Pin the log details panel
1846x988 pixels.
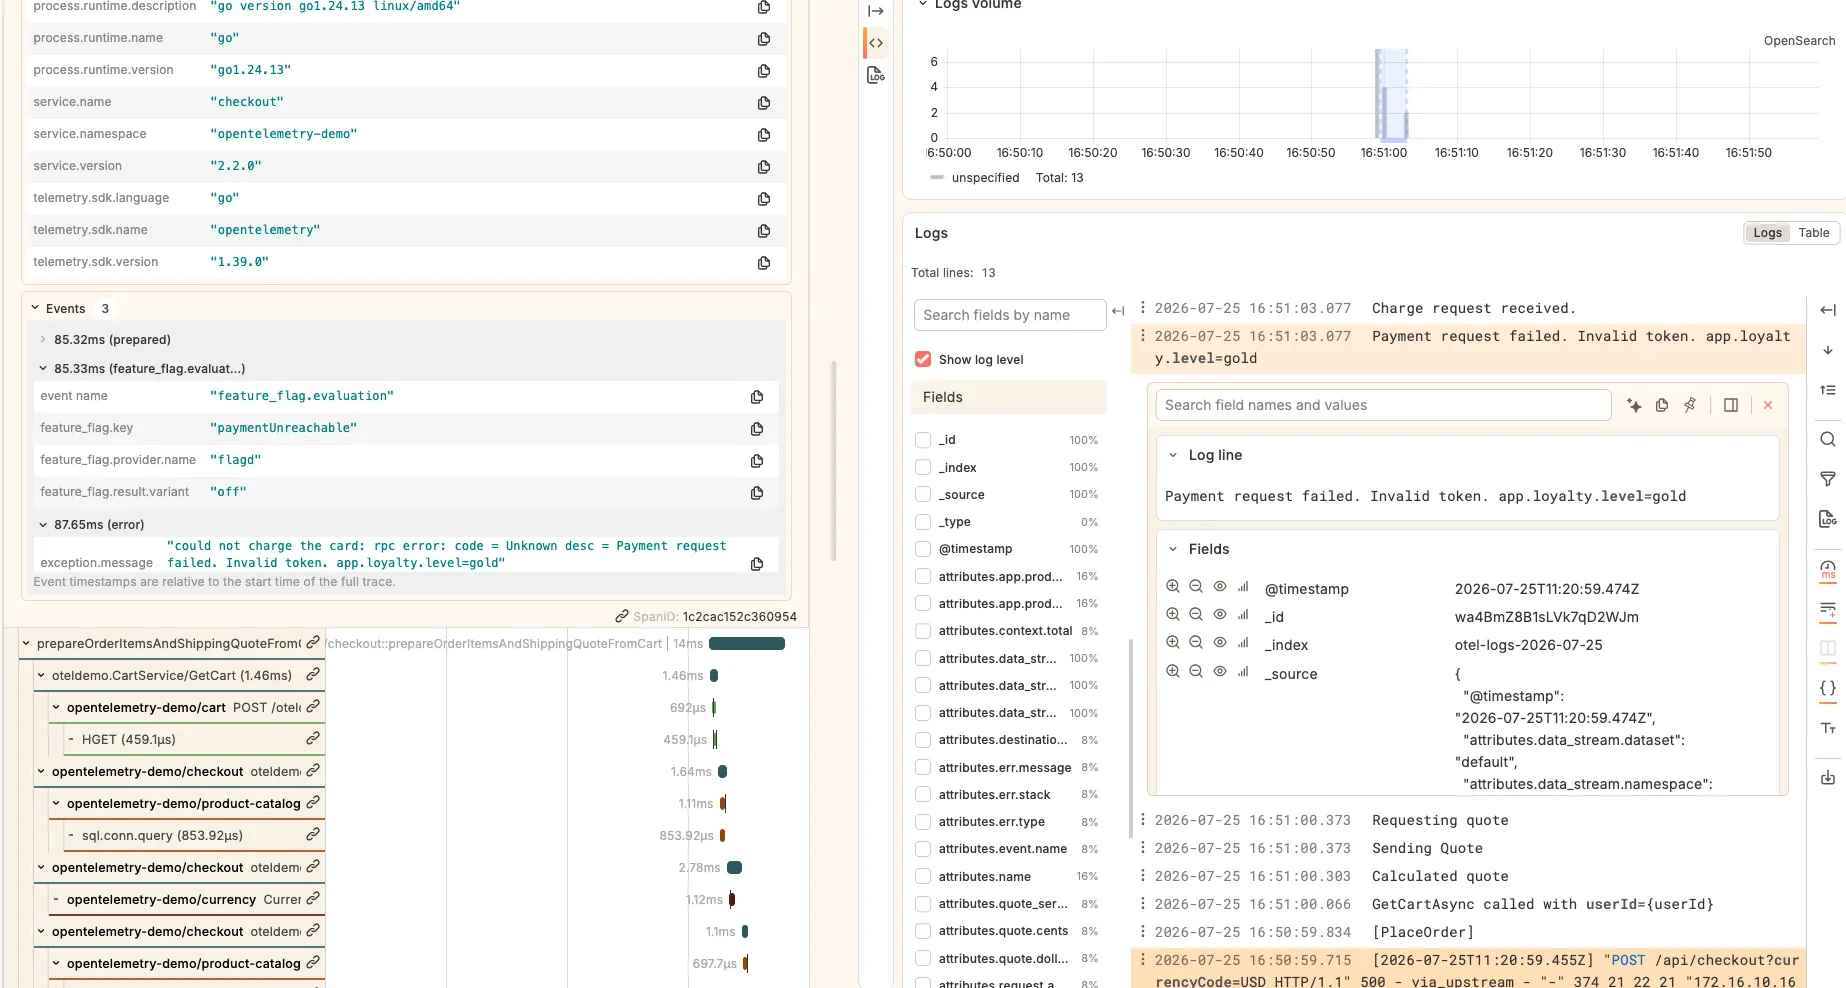click(1690, 405)
